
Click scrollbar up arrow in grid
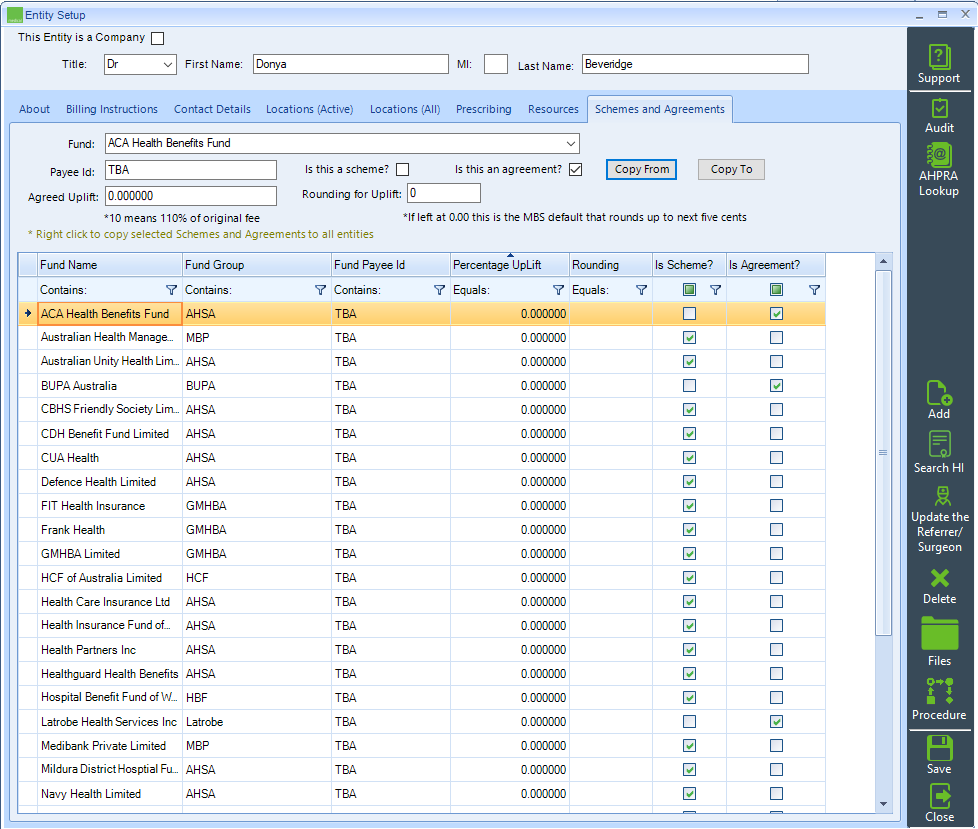coord(883,261)
